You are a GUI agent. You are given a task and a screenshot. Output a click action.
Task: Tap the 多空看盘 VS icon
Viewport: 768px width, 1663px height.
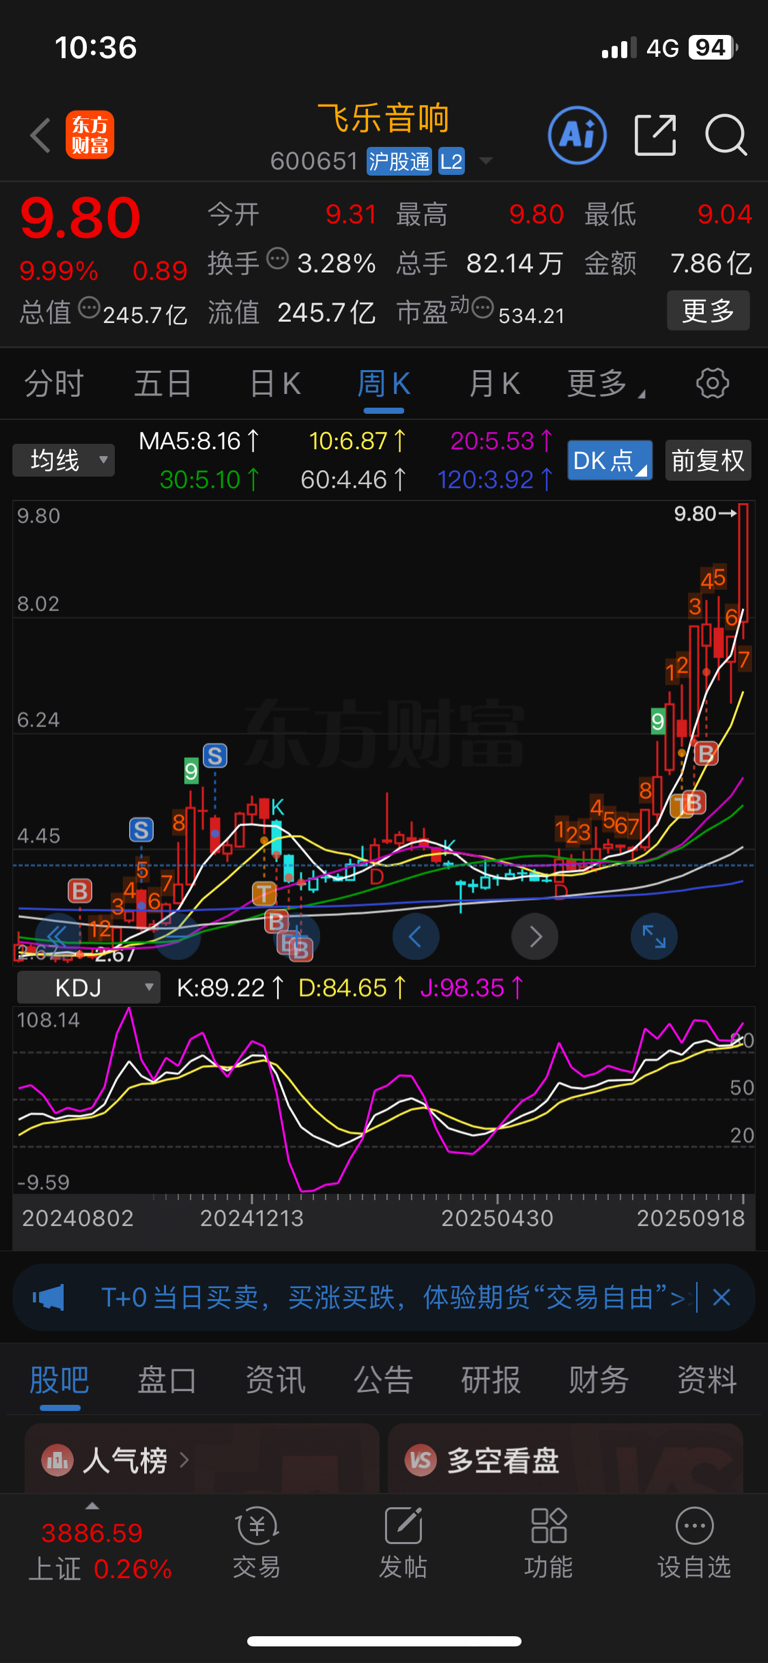click(x=421, y=1460)
